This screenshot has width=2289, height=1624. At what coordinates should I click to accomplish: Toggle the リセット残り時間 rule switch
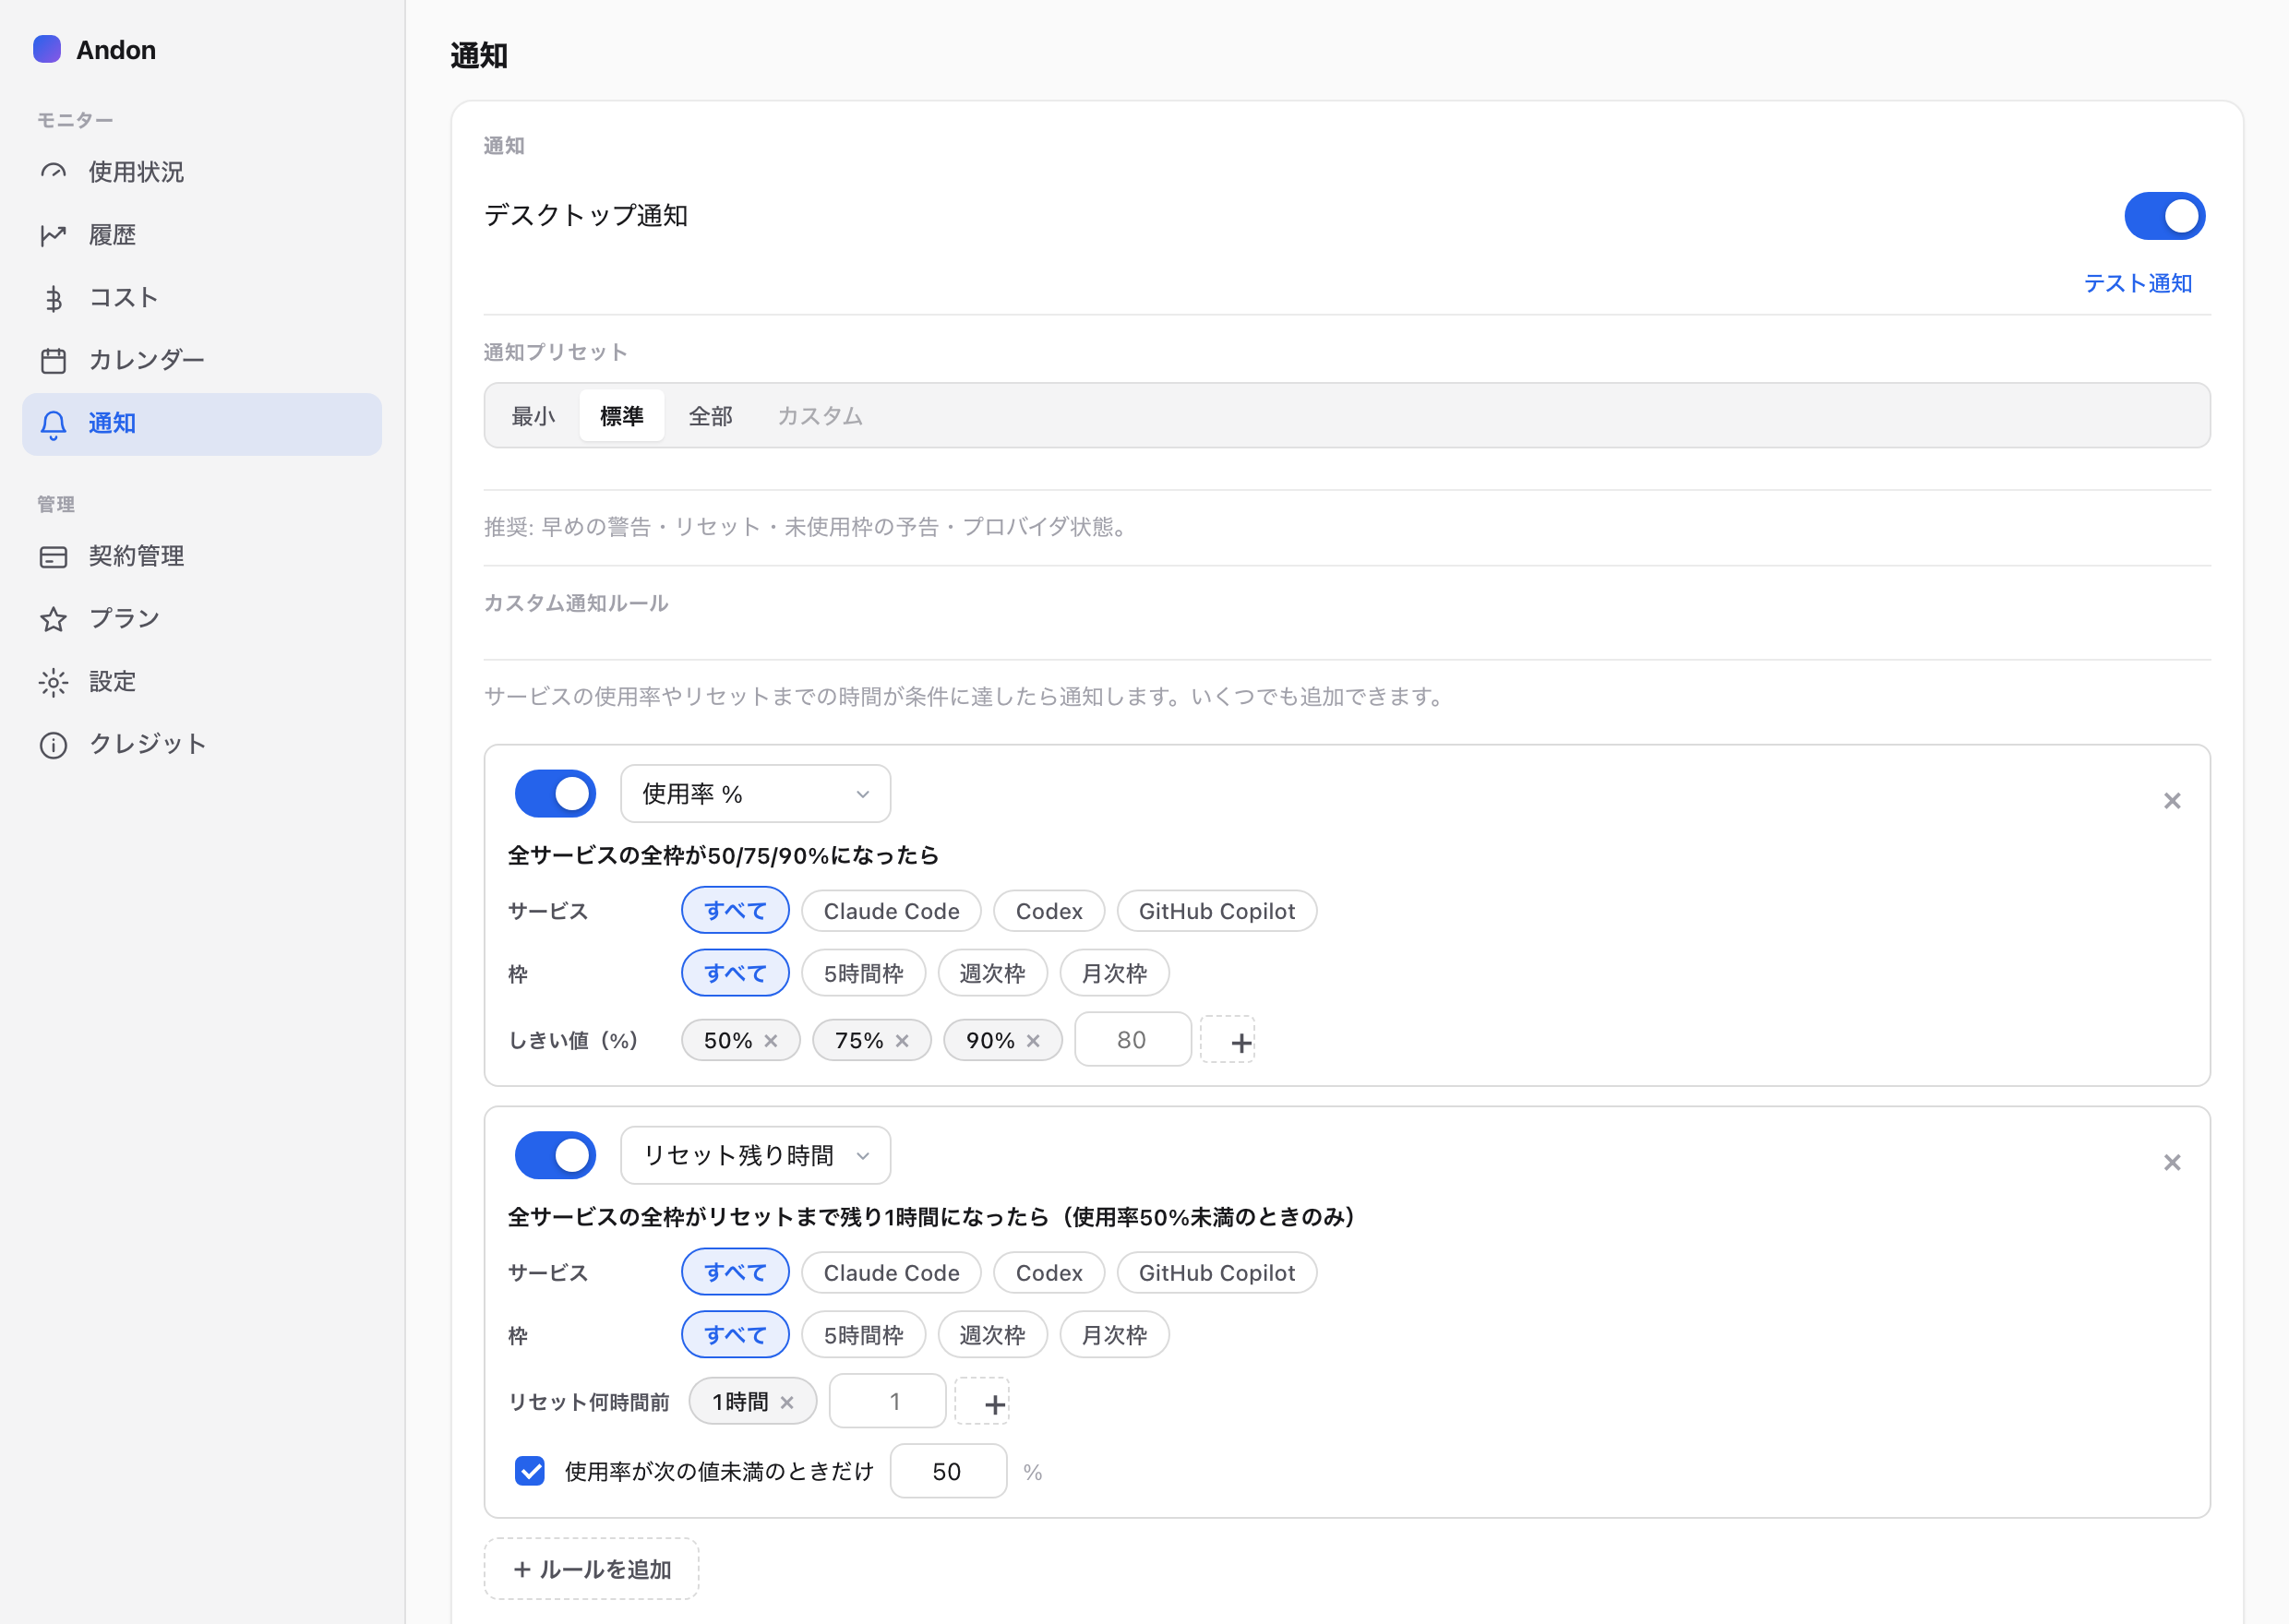(555, 1155)
